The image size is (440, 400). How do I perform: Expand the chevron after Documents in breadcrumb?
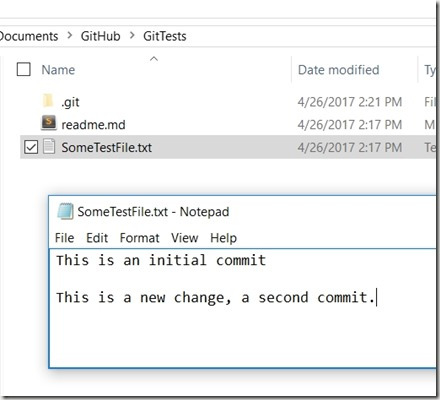69,35
